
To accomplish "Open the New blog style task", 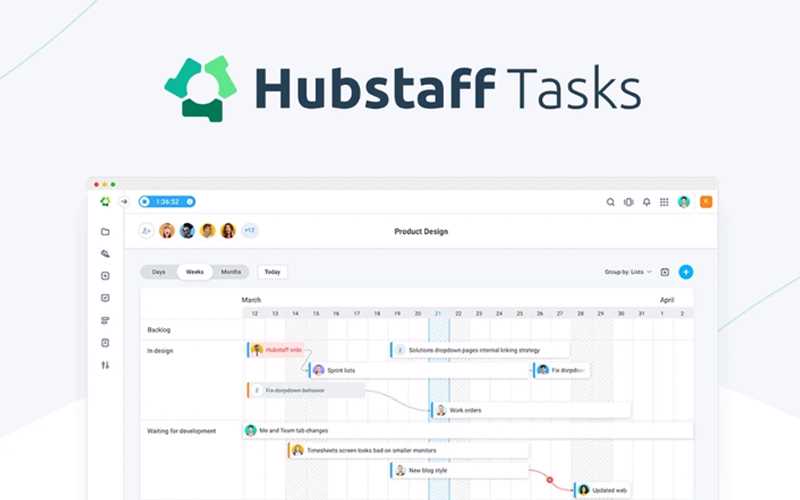I will [x=459, y=470].
